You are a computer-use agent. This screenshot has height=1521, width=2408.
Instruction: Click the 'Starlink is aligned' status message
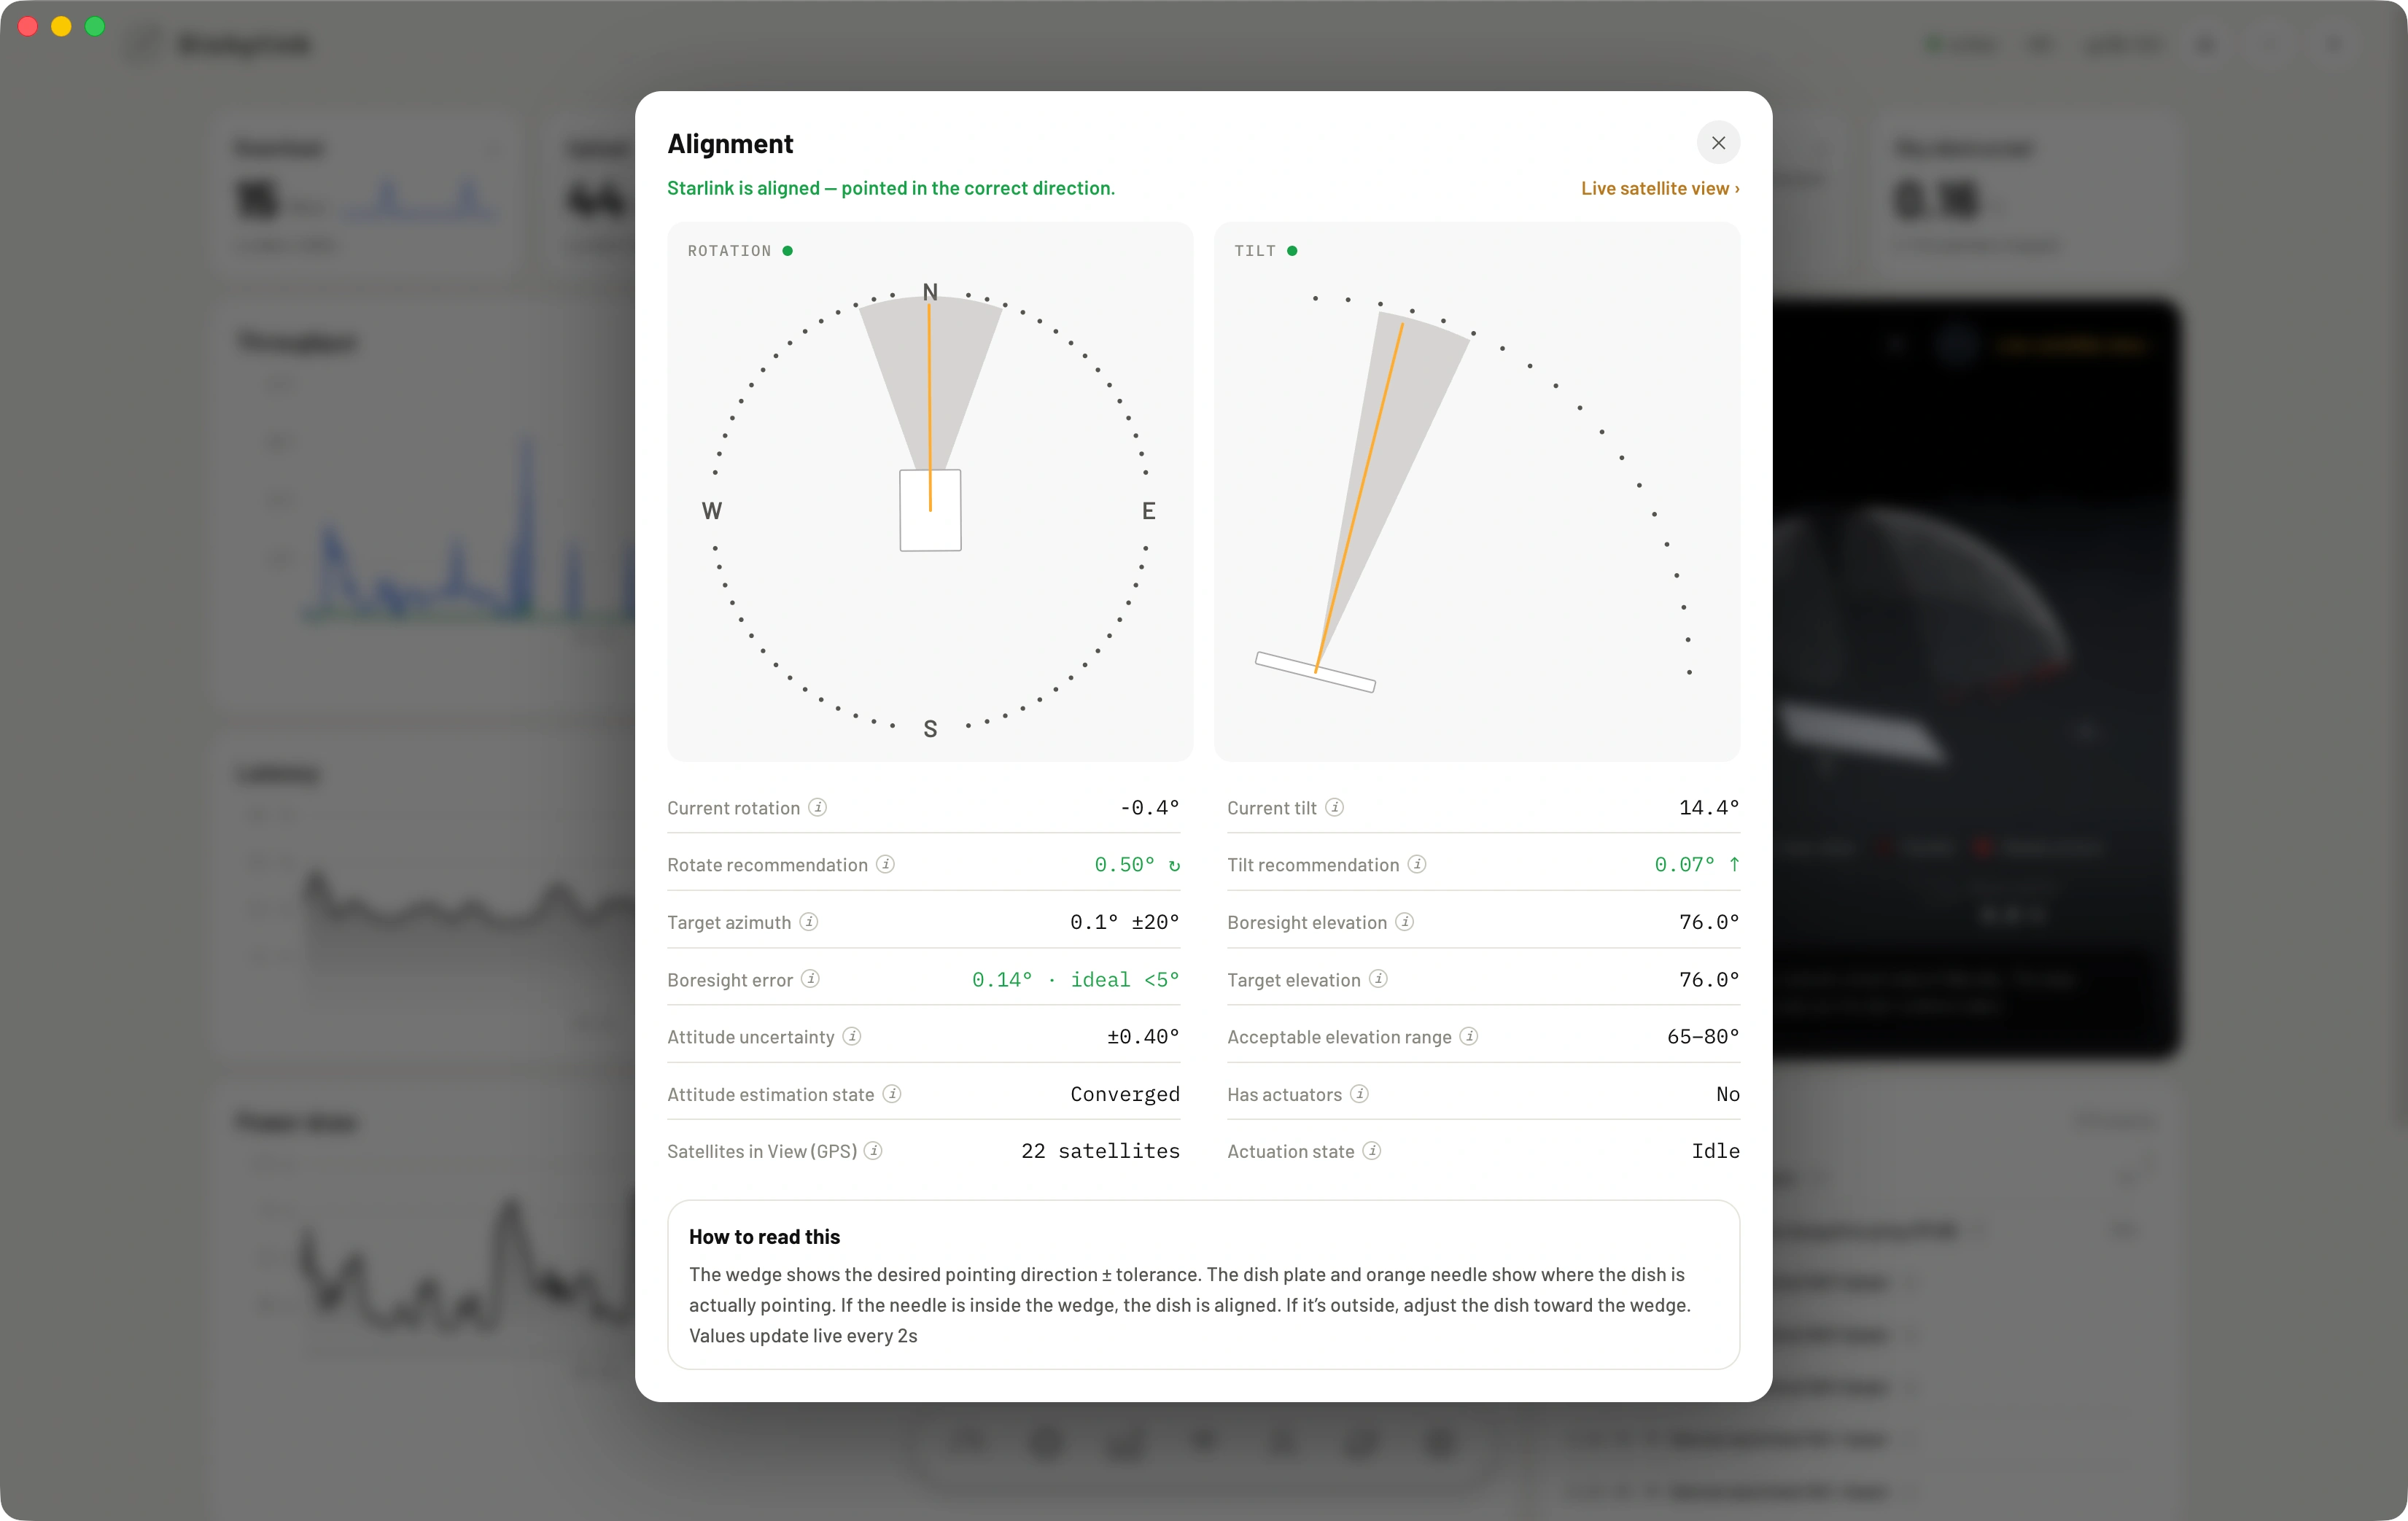pyautogui.click(x=891, y=188)
